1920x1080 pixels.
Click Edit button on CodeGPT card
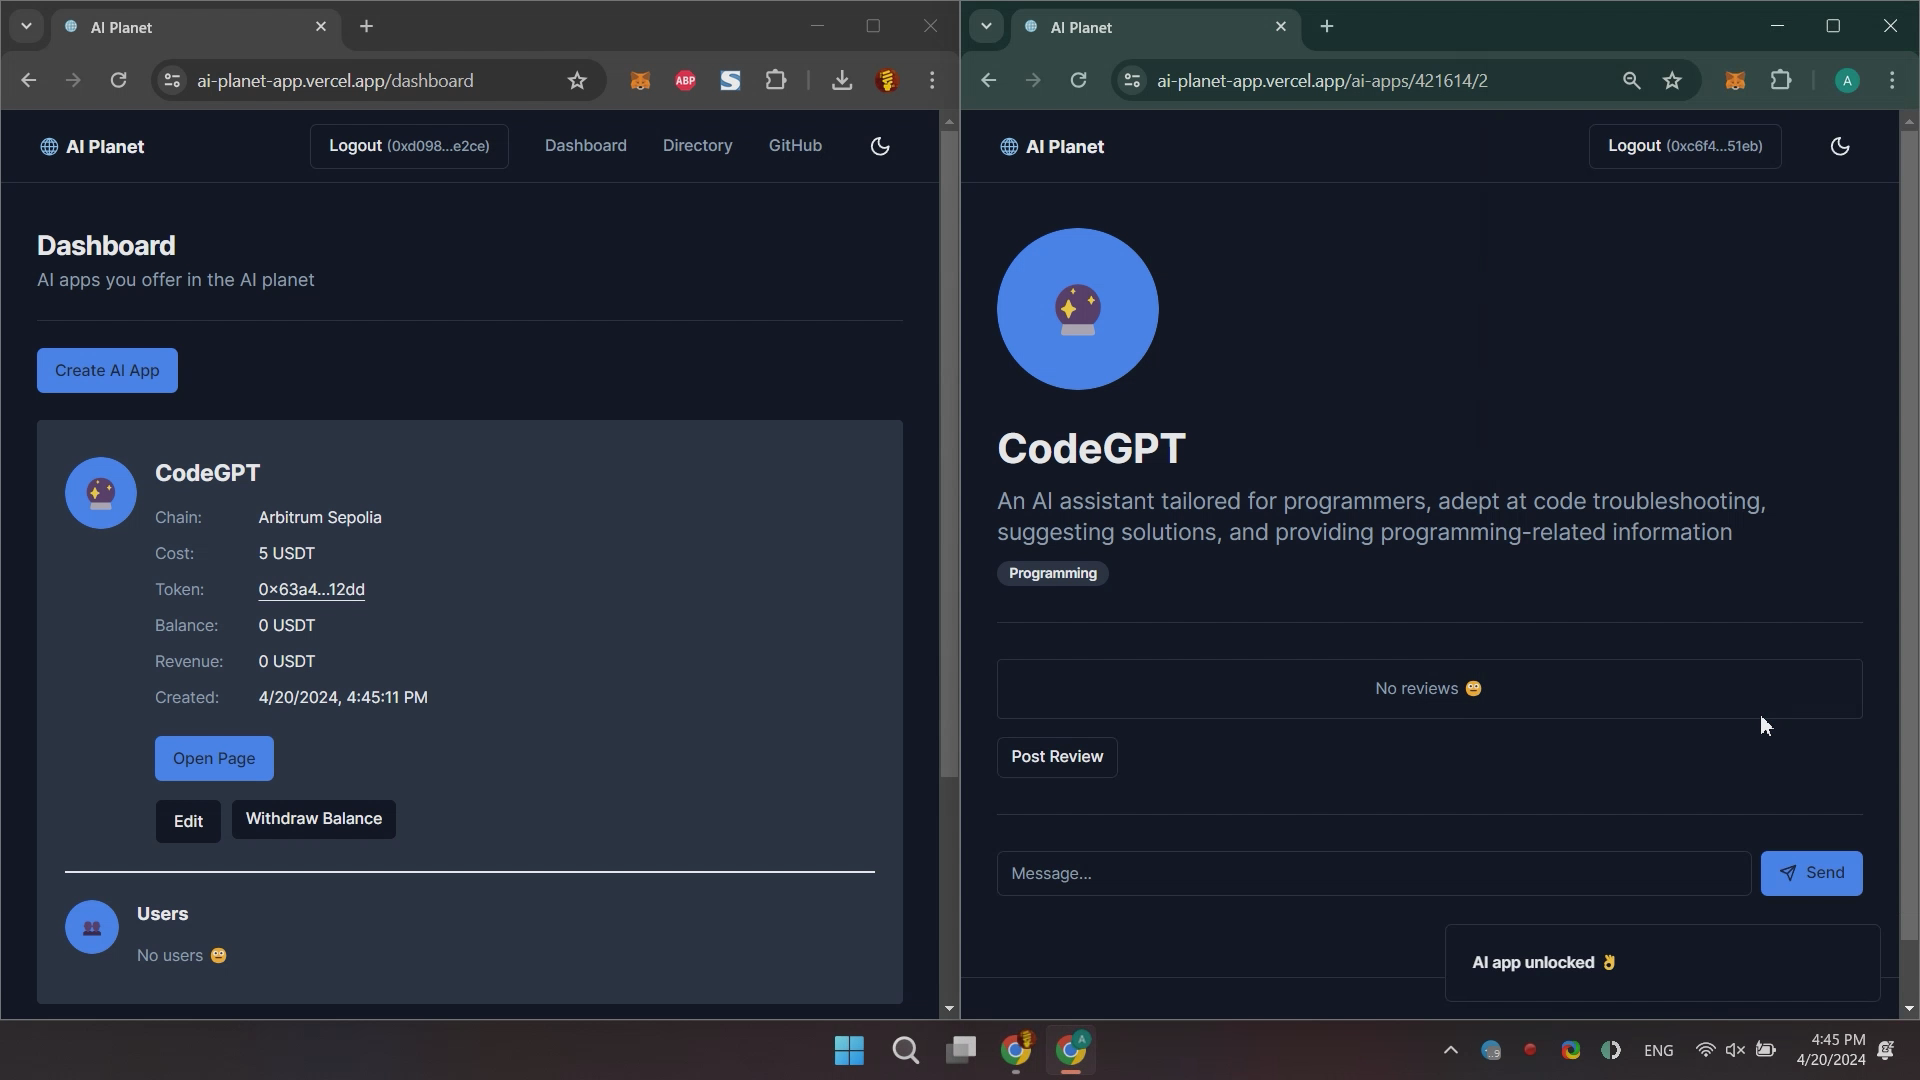pos(188,822)
